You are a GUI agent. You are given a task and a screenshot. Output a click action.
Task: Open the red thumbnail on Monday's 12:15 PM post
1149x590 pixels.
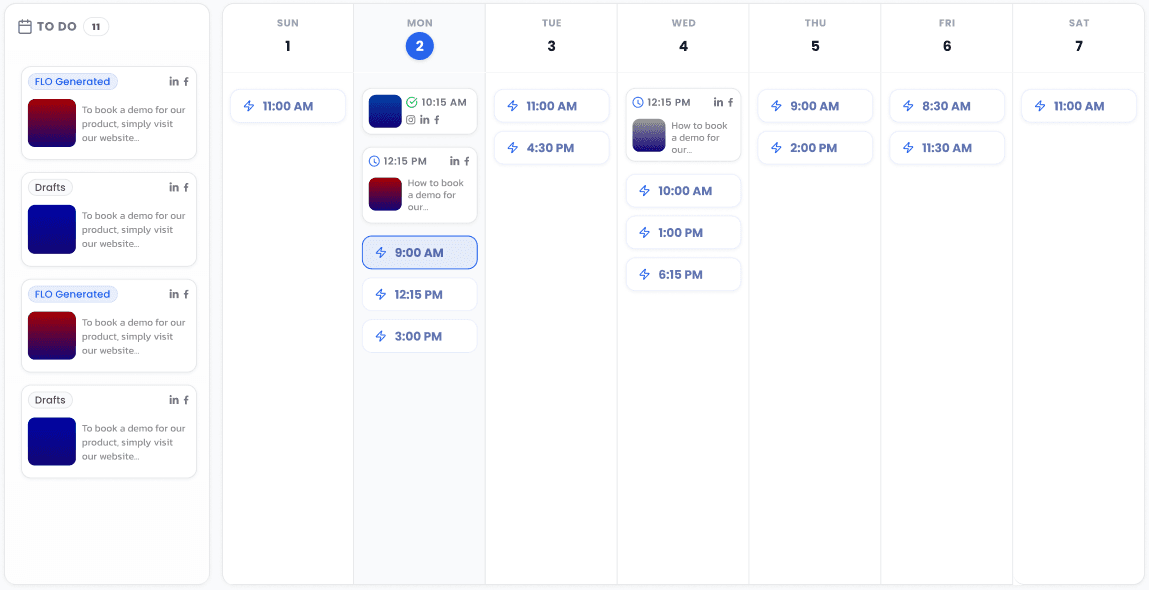[385, 194]
